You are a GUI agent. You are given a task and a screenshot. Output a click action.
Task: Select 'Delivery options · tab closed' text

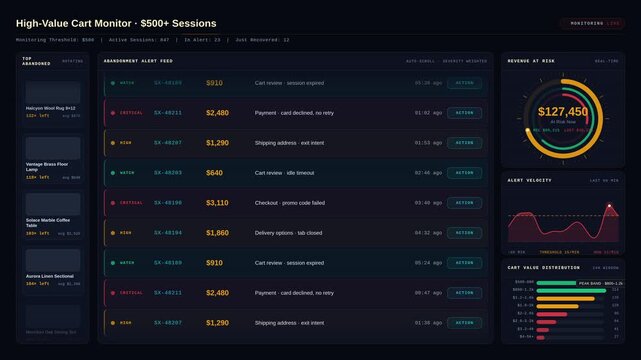point(289,233)
